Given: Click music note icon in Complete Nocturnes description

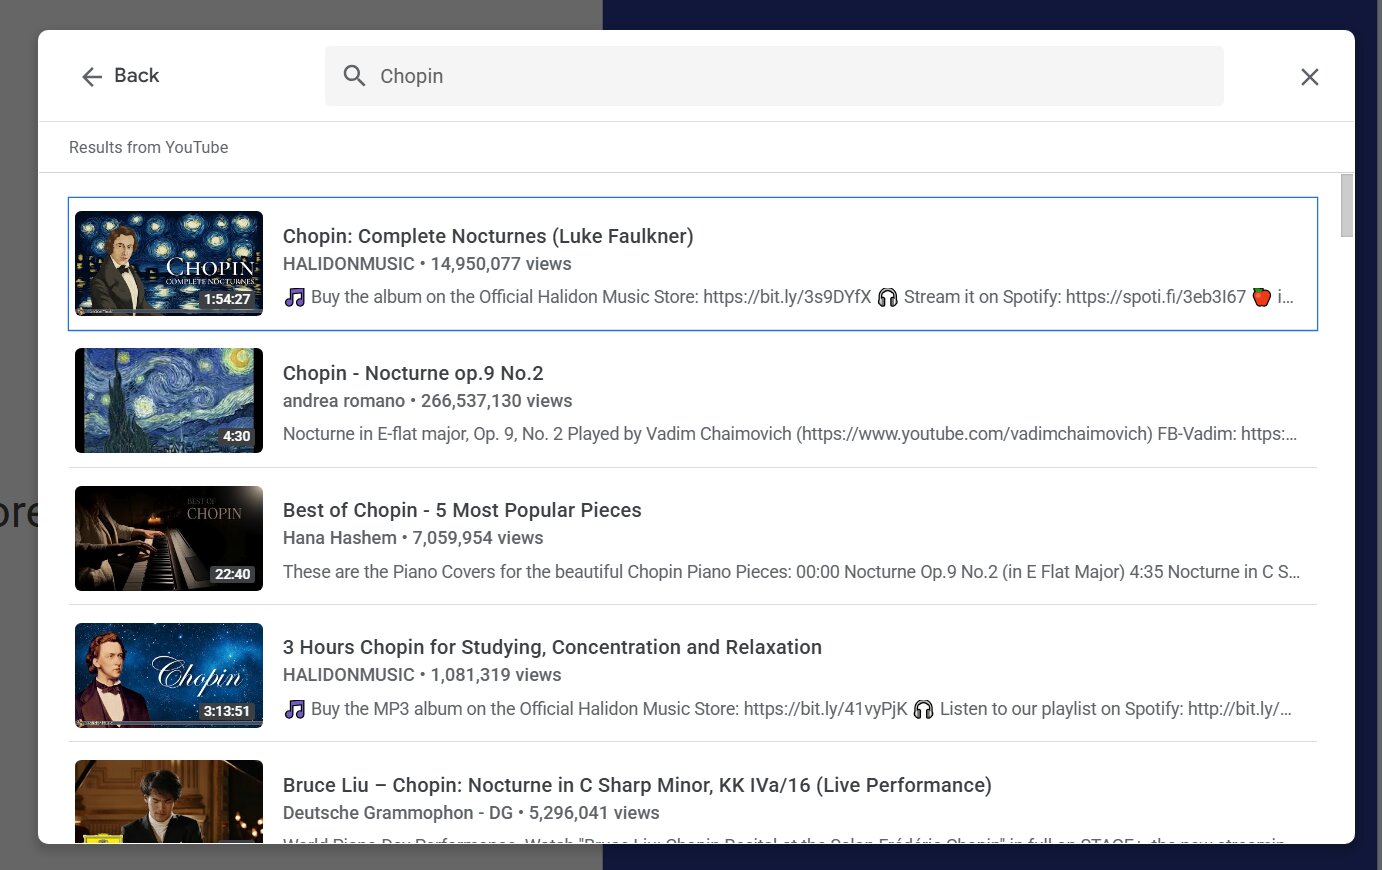Looking at the screenshot, I should 295,297.
